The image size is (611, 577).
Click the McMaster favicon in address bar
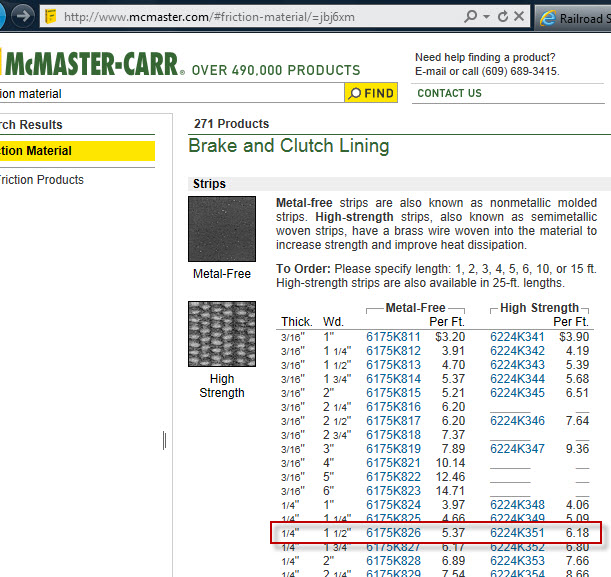51,17
